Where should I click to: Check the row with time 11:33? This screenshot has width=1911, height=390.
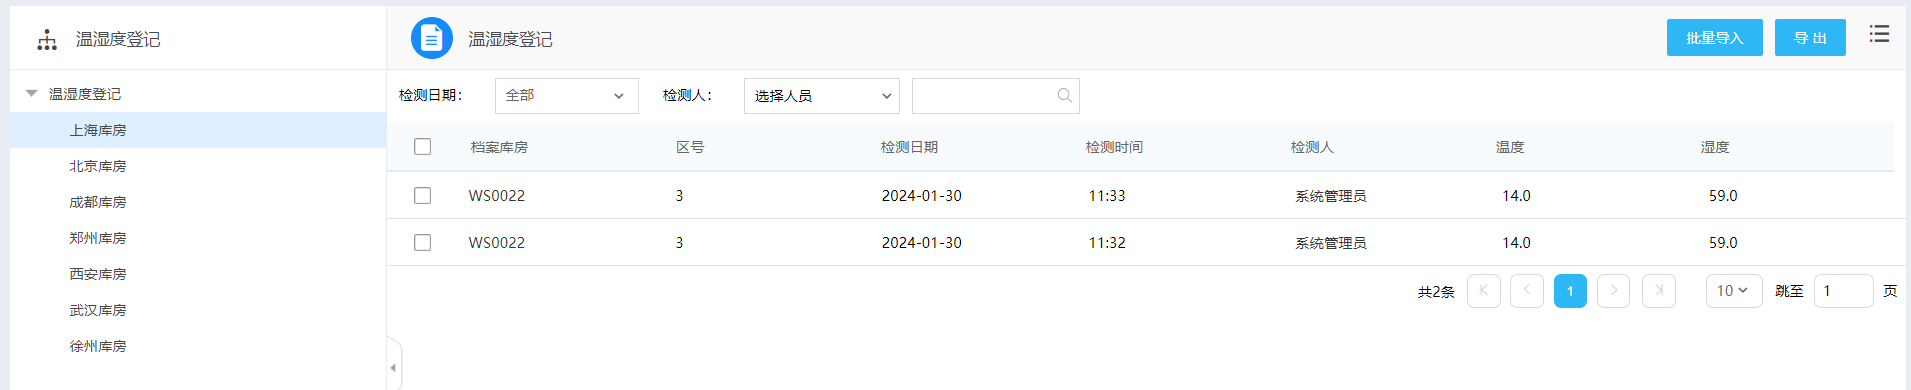pyautogui.click(x=423, y=195)
